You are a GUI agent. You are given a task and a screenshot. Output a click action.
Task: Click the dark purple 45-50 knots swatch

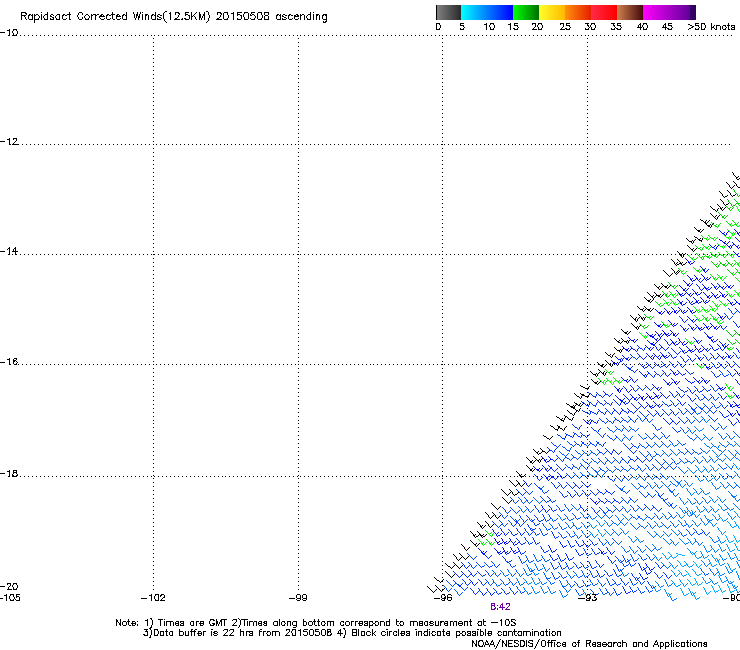tap(682, 12)
